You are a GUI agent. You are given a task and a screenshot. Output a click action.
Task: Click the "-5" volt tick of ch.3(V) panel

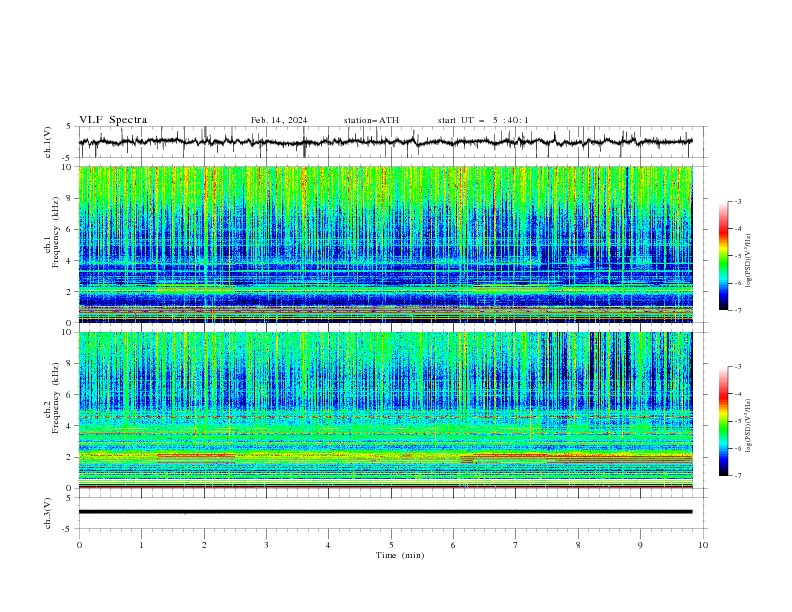coord(68,529)
